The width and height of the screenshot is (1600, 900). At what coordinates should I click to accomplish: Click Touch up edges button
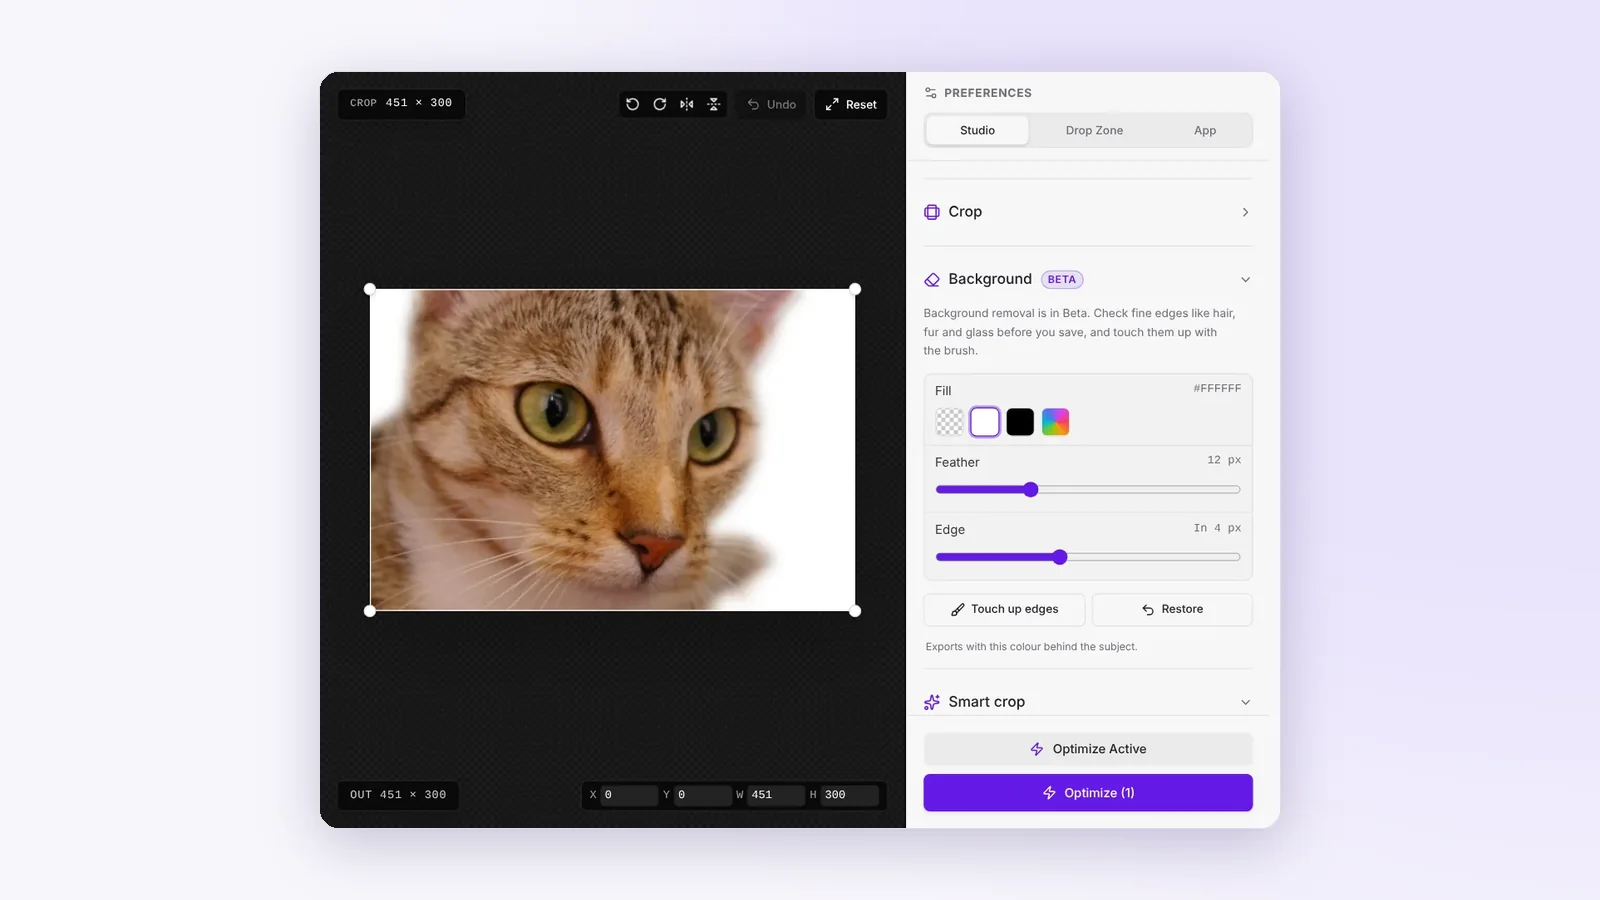[1004, 609]
